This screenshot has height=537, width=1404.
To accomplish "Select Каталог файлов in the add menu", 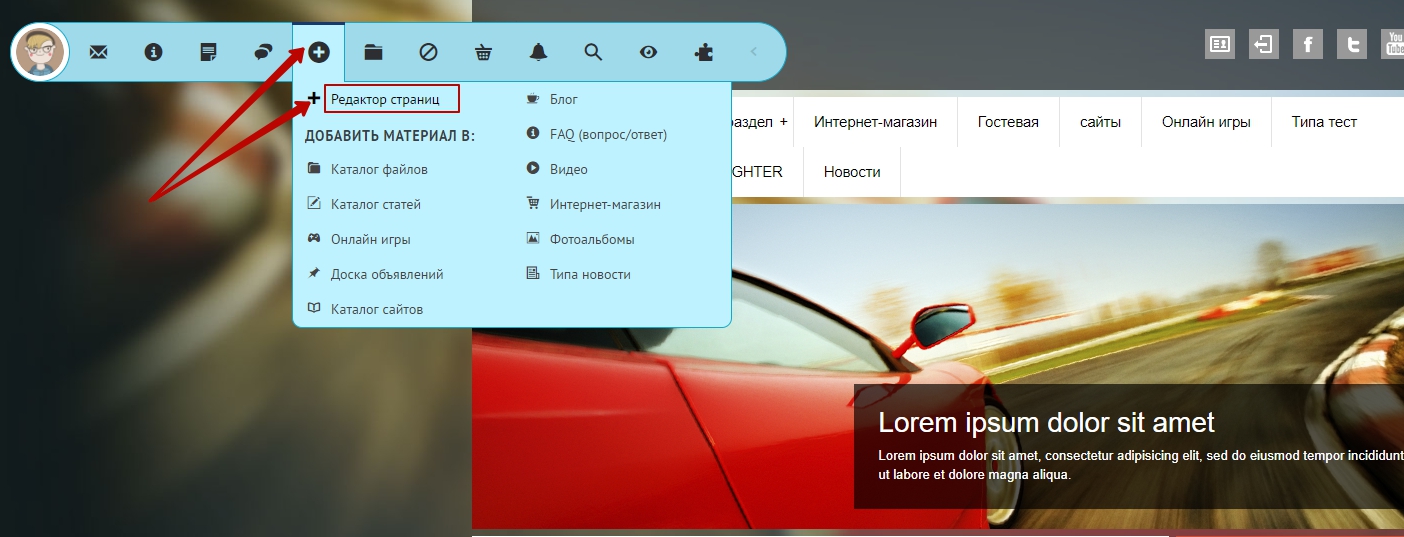I will 379,169.
